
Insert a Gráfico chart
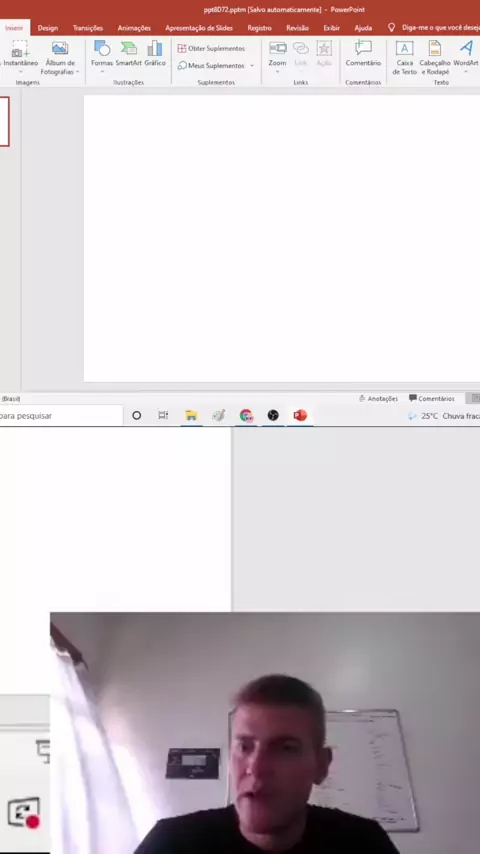155,53
